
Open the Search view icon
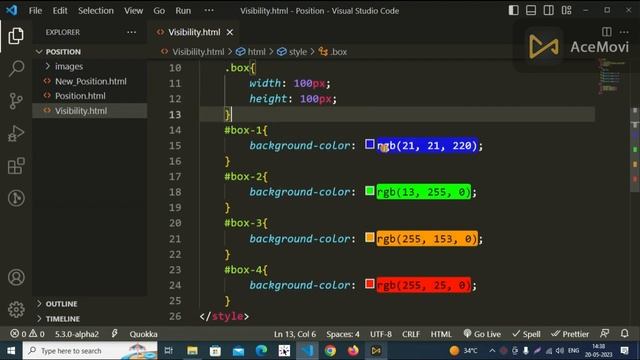coord(16,68)
